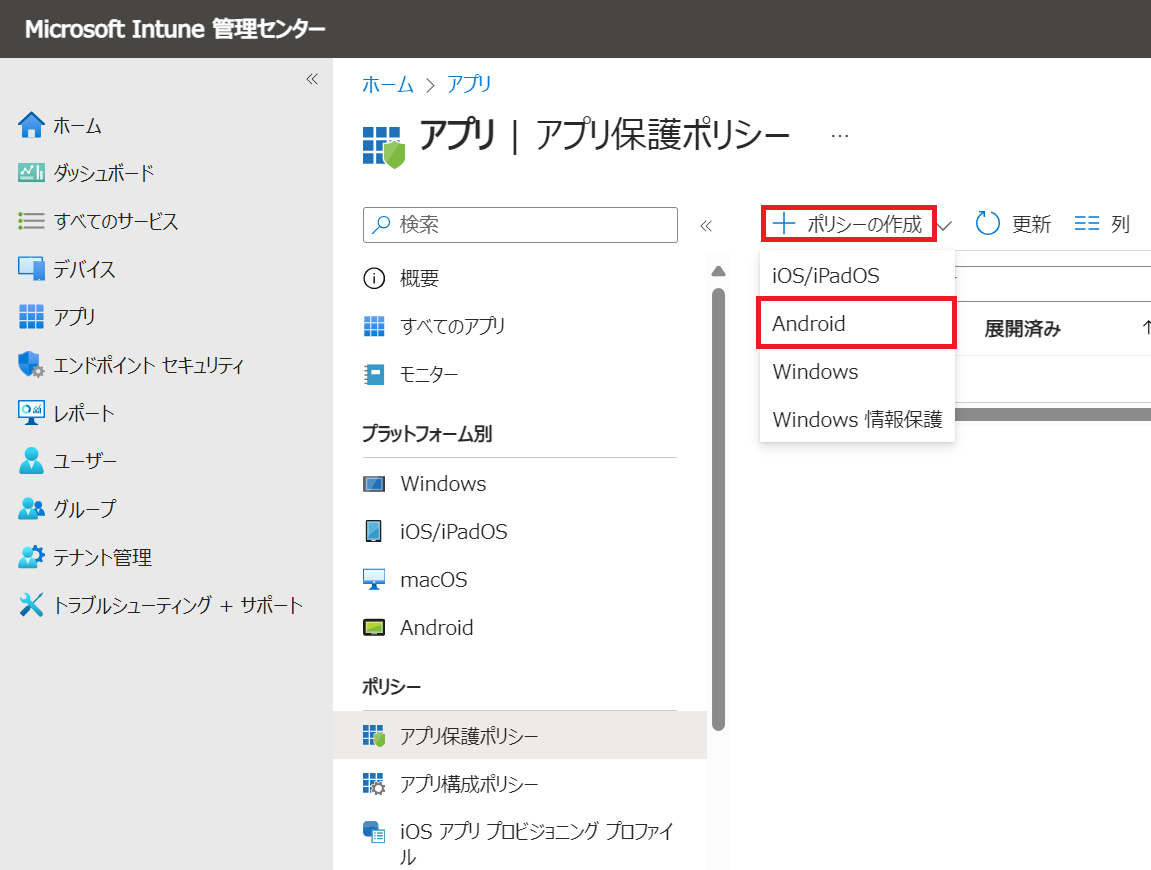The width and height of the screenshot is (1151, 870).
Task: Click the horizontal scrollbar under the table
Action: pyautogui.click(x=1053, y=415)
